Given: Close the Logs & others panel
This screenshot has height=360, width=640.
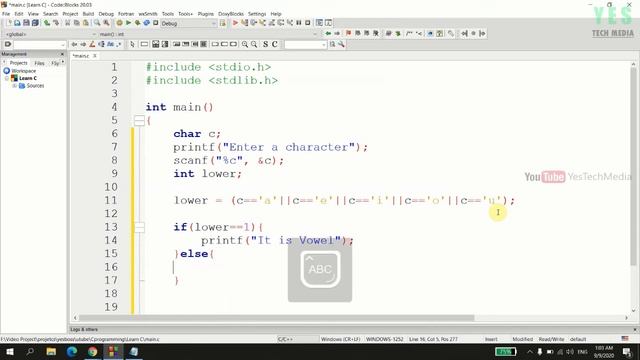Looking at the screenshot, I should tap(635, 329).
